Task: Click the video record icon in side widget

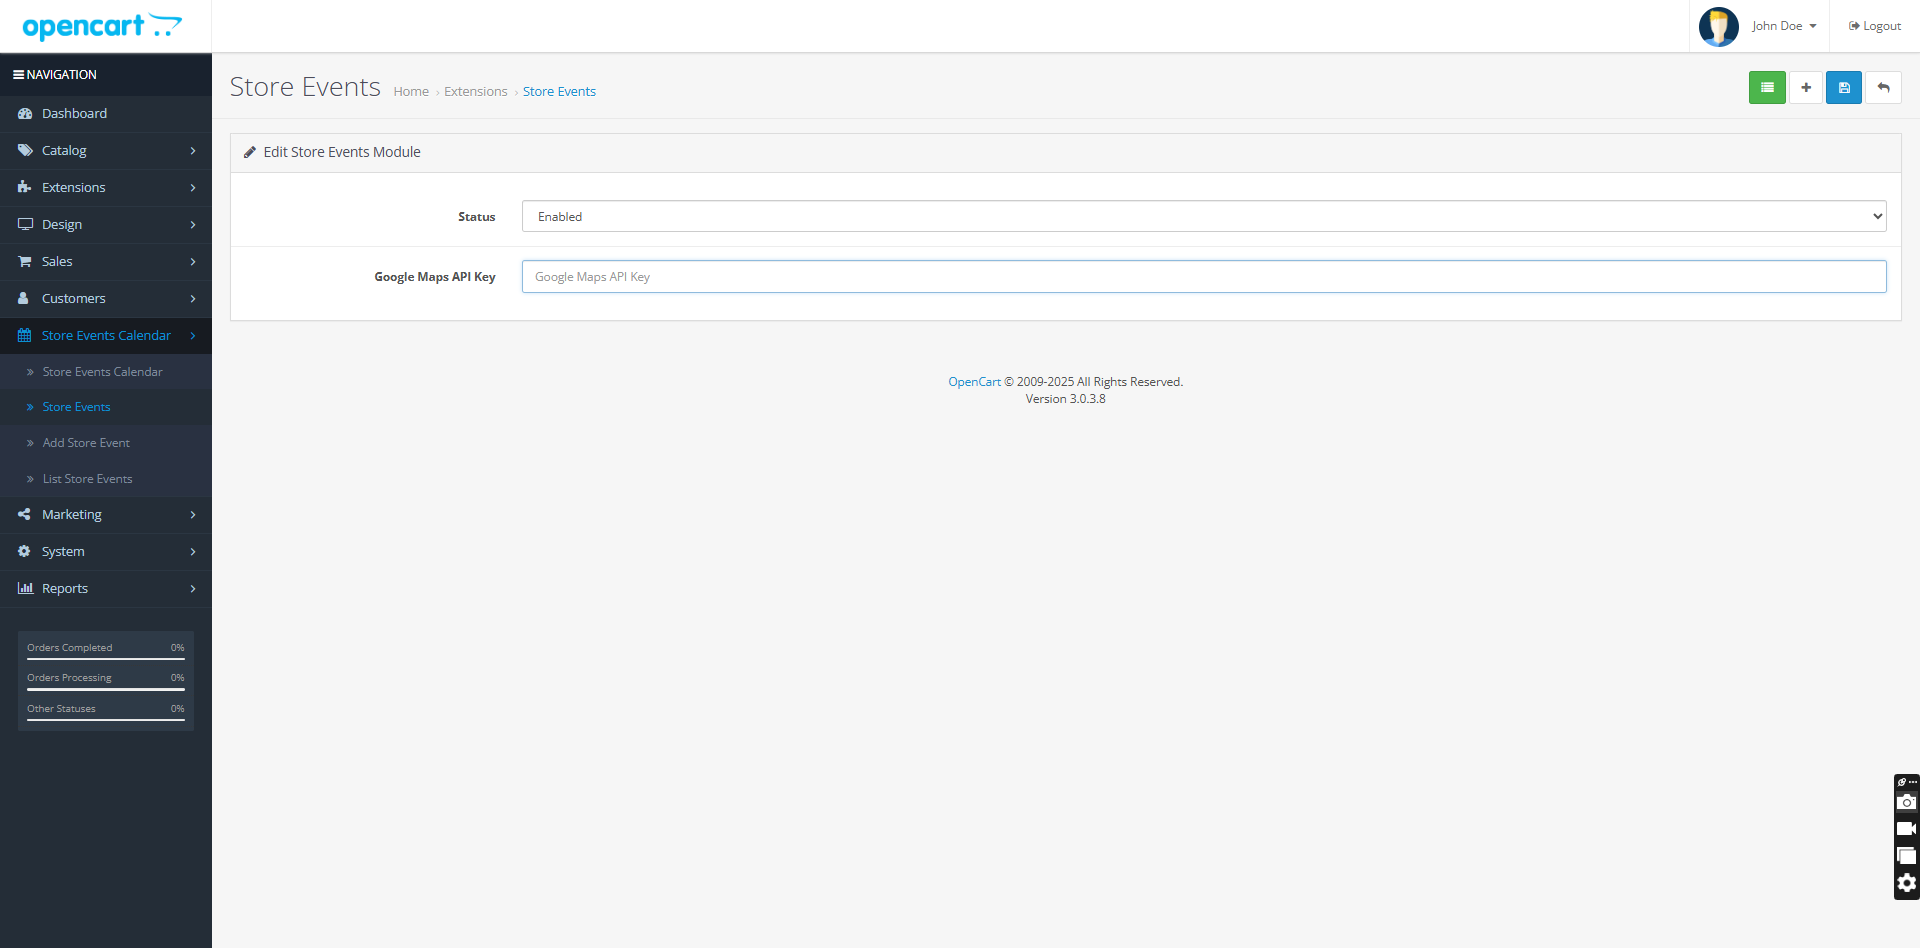Action: click(1907, 829)
